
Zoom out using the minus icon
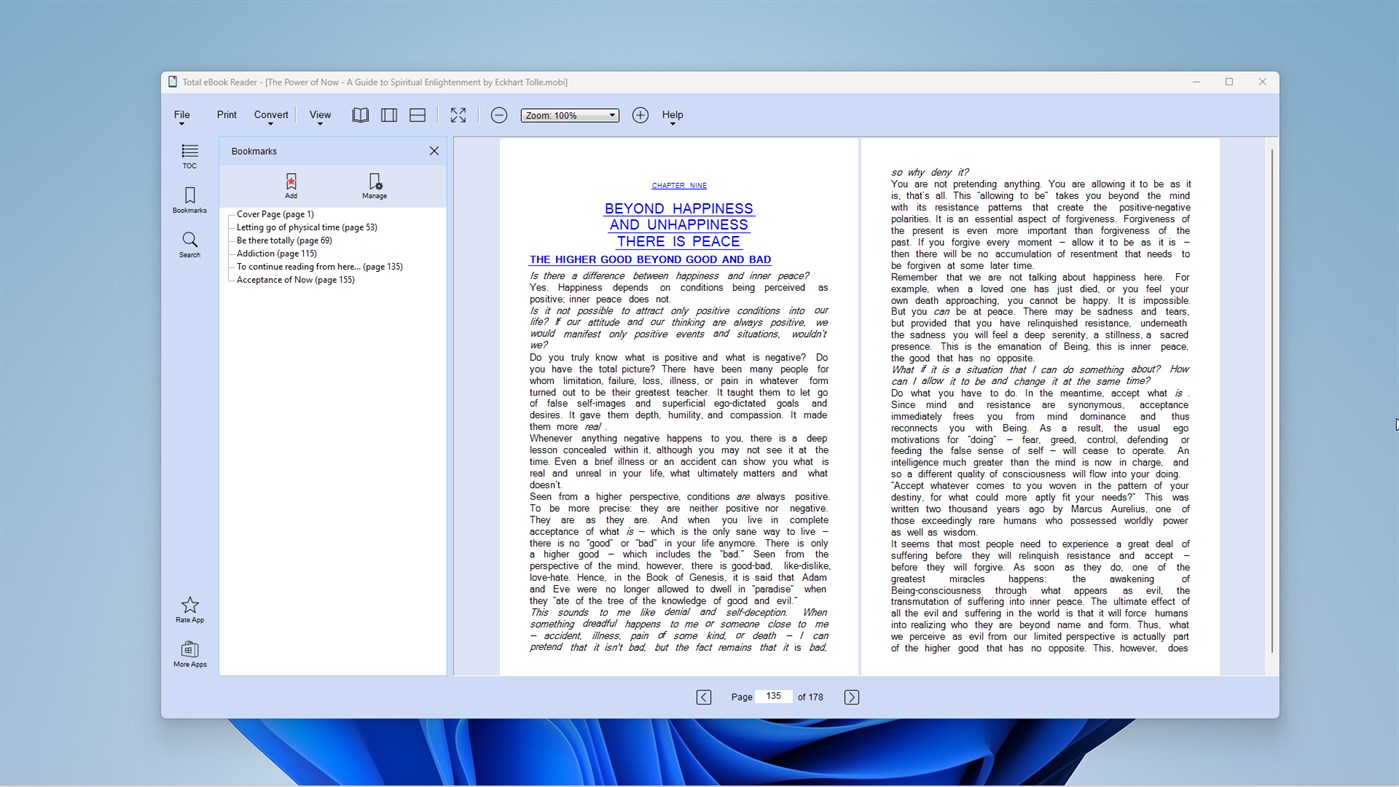coord(499,114)
